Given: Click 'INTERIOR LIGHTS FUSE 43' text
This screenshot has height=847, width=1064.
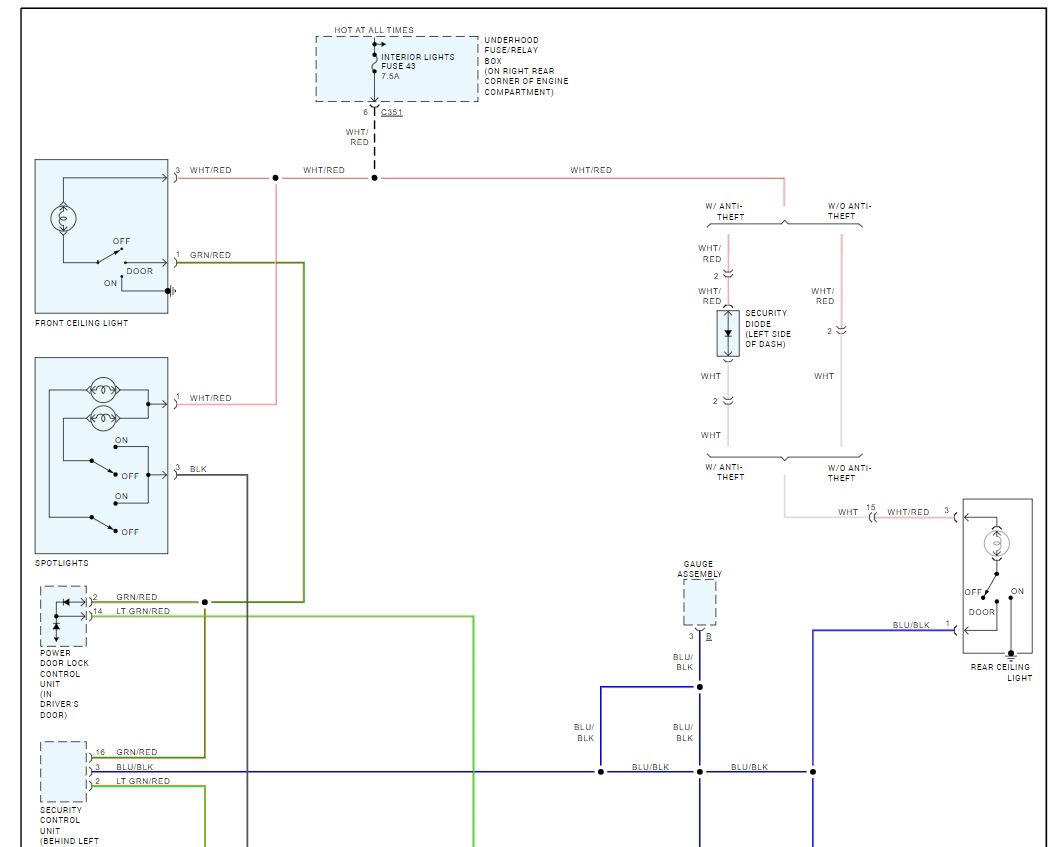Looking at the screenshot, I should pyautogui.click(x=417, y=62).
